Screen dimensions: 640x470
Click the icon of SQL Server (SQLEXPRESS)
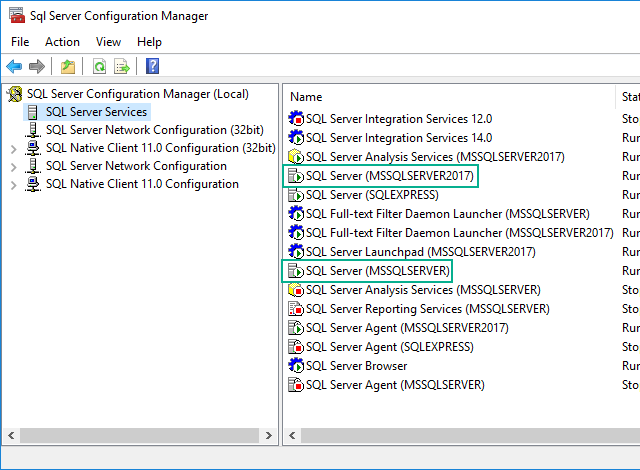296,195
